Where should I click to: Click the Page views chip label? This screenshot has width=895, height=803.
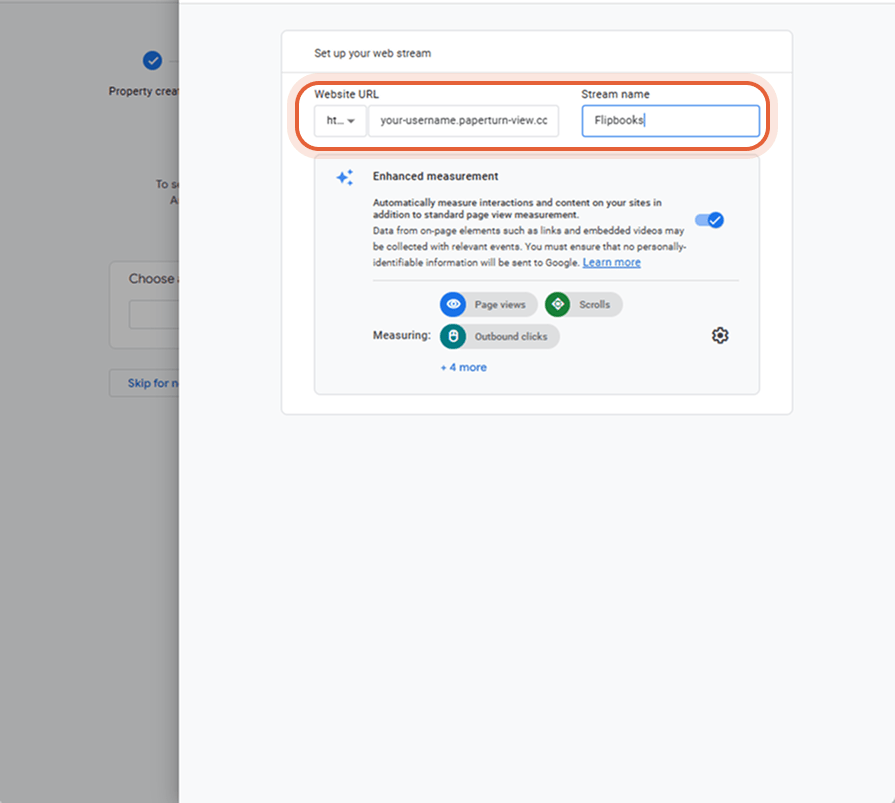pyautogui.click(x=500, y=305)
